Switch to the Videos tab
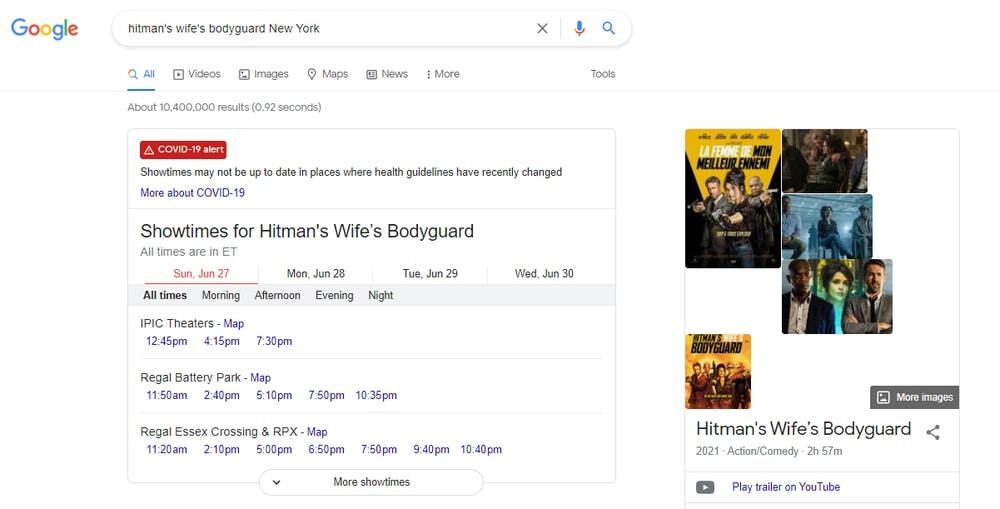1000x509 pixels. pyautogui.click(x=196, y=74)
